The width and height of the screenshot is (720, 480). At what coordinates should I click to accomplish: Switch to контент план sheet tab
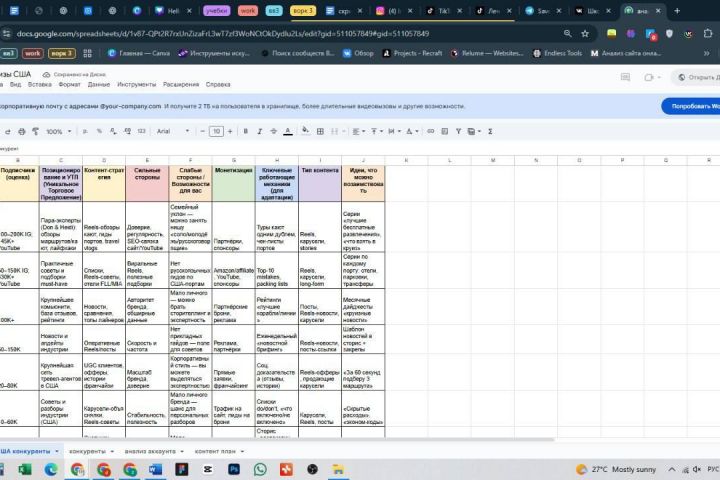click(x=215, y=452)
